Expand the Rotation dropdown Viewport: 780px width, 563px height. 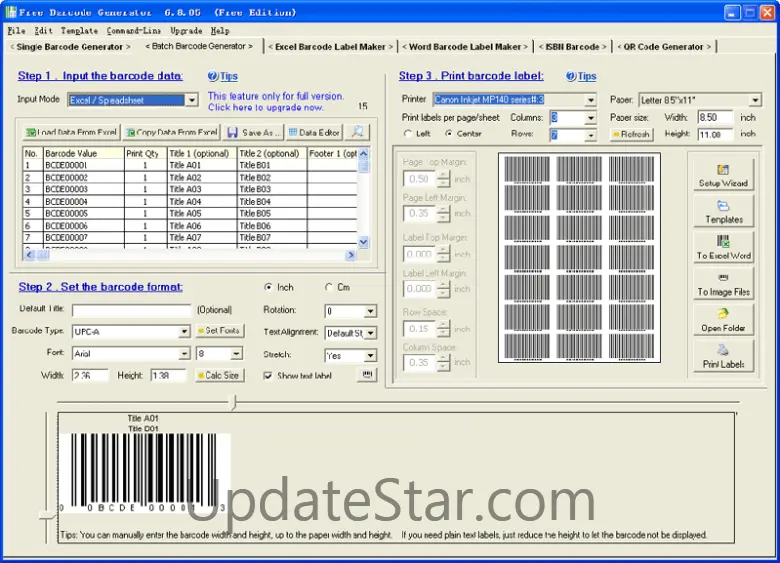pyautogui.click(x=370, y=312)
